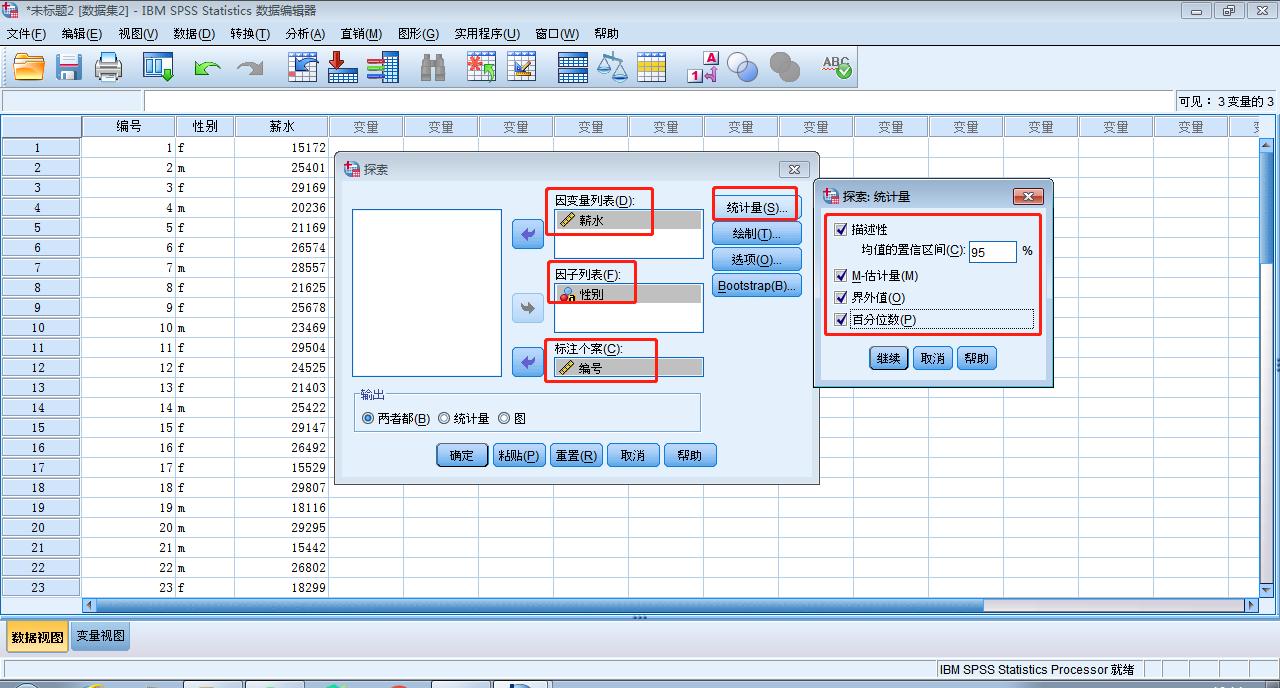
Task: Select row header number 10
Action: coord(41,327)
